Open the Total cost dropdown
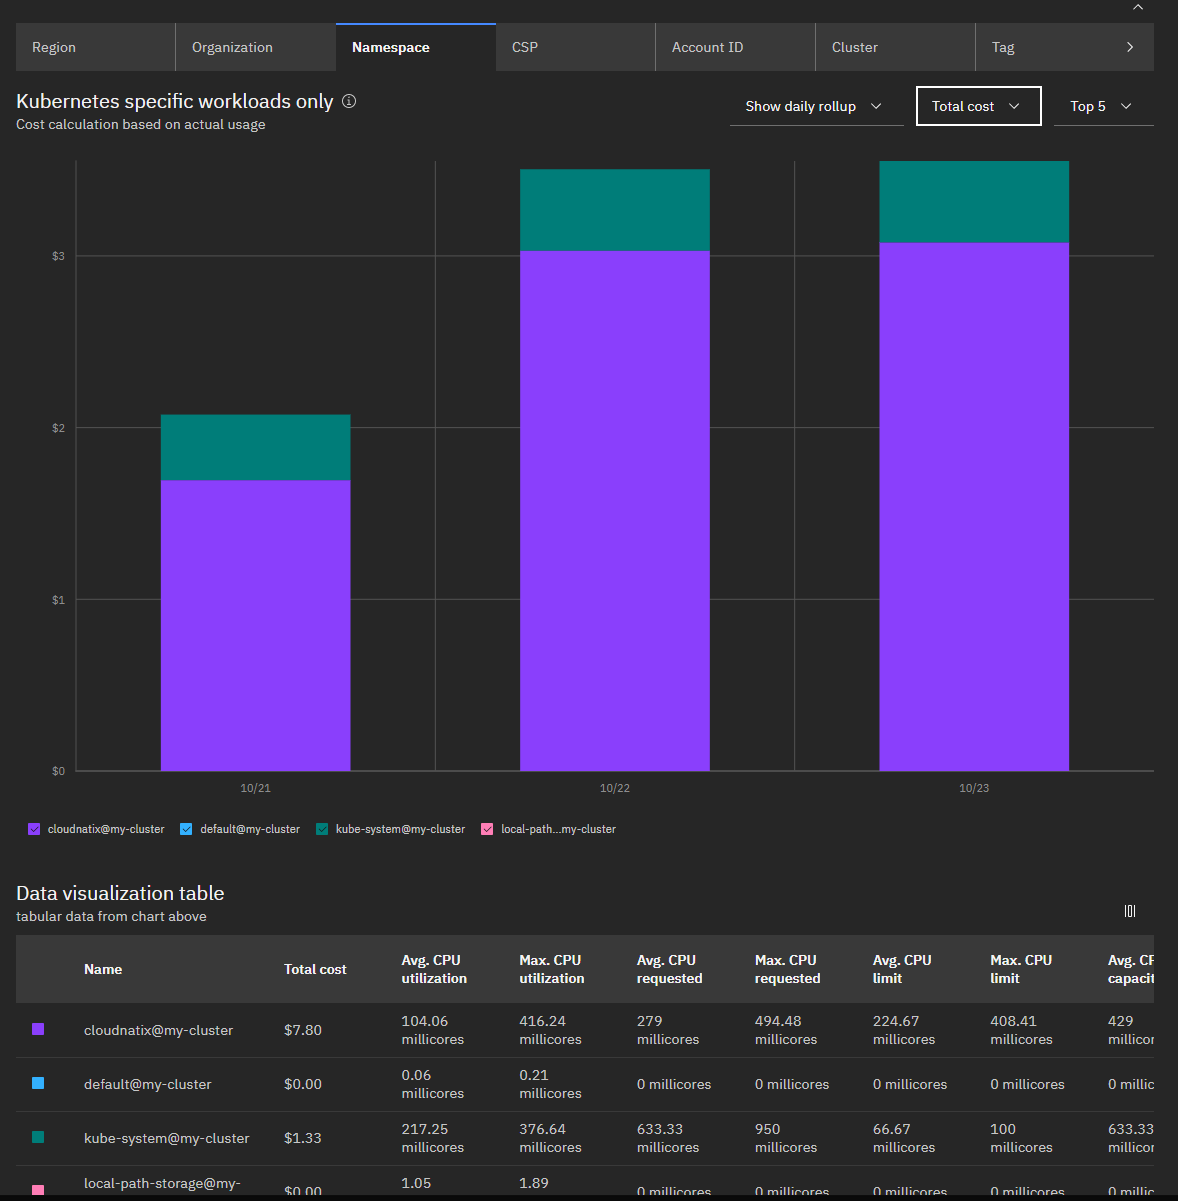The width and height of the screenshot is (1178, 1201). tap(978, 106)
